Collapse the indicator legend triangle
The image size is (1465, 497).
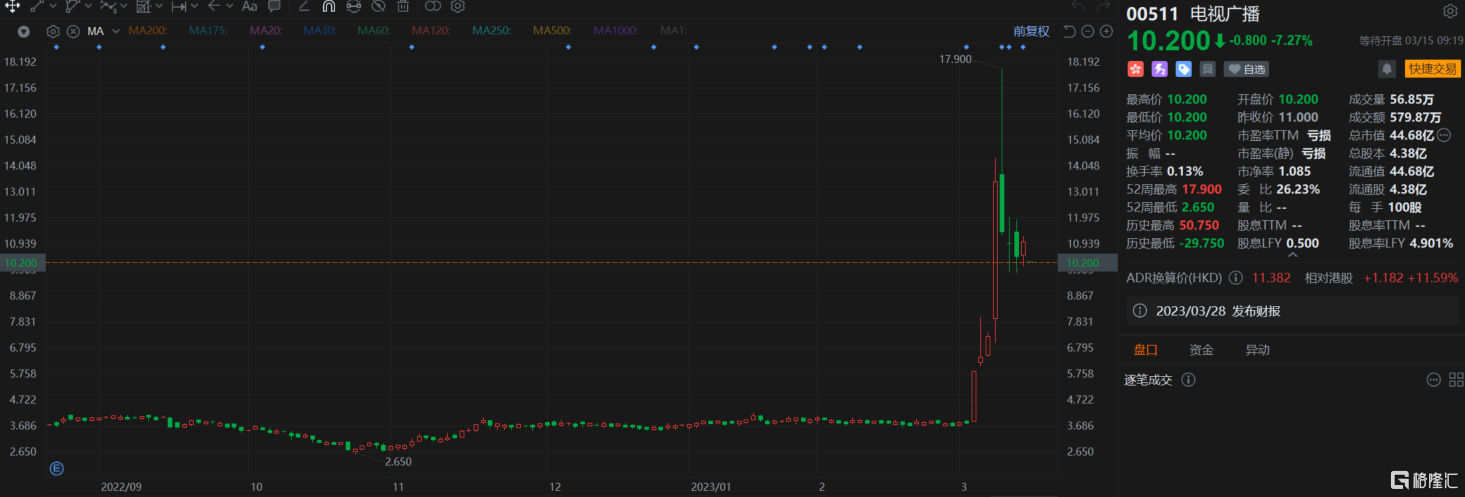[24, 31]
